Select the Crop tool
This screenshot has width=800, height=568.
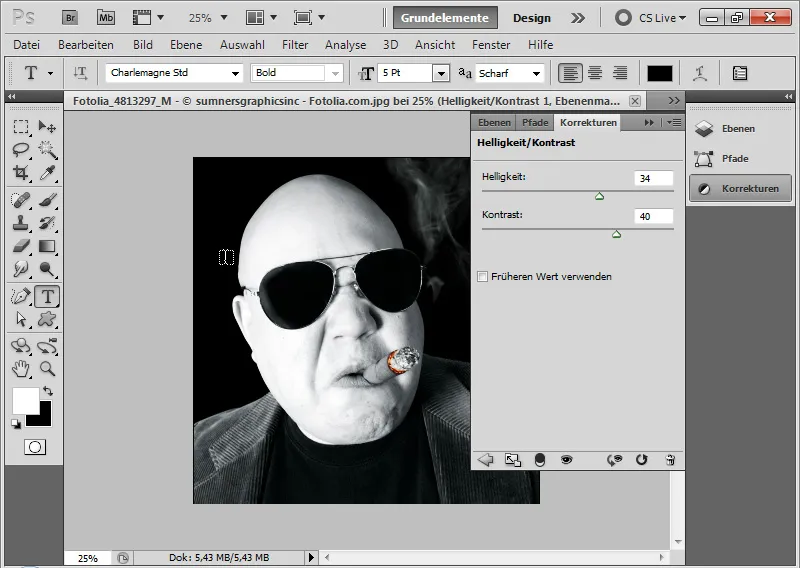pyautogui.click(x=21, y=173)
